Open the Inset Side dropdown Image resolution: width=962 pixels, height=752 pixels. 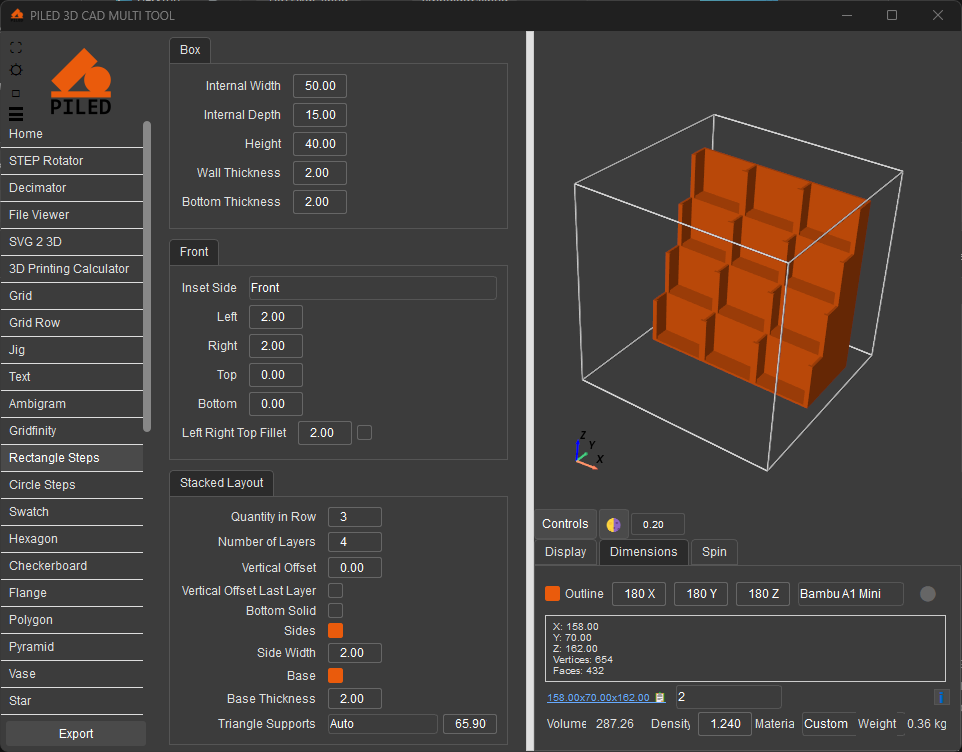point(372,288)
